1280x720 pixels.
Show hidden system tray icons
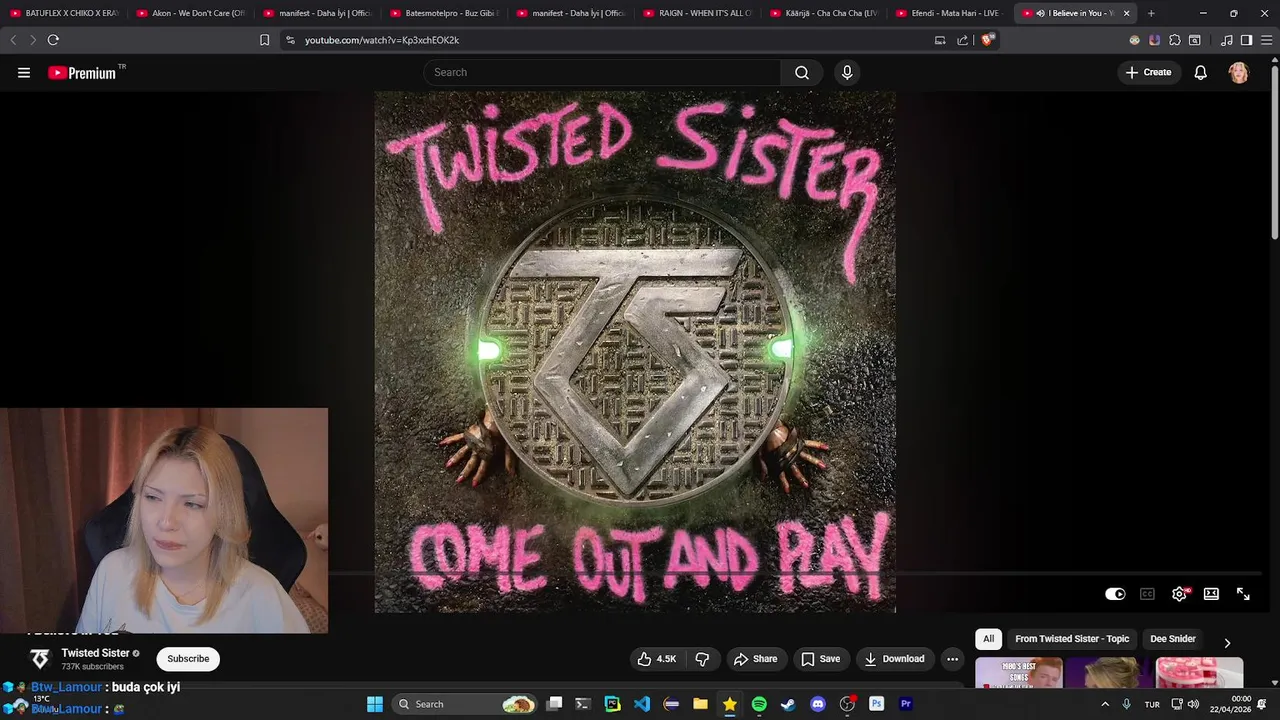1105,704
